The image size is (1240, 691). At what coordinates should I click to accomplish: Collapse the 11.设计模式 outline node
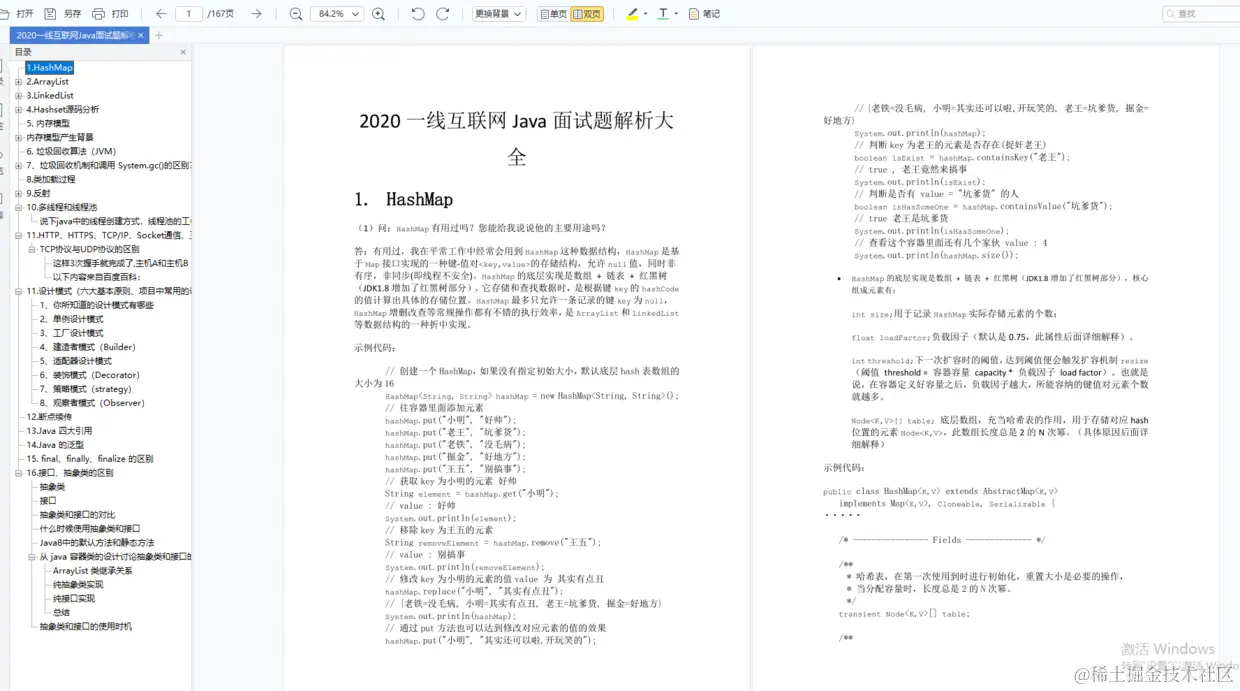tap(18, 292)
